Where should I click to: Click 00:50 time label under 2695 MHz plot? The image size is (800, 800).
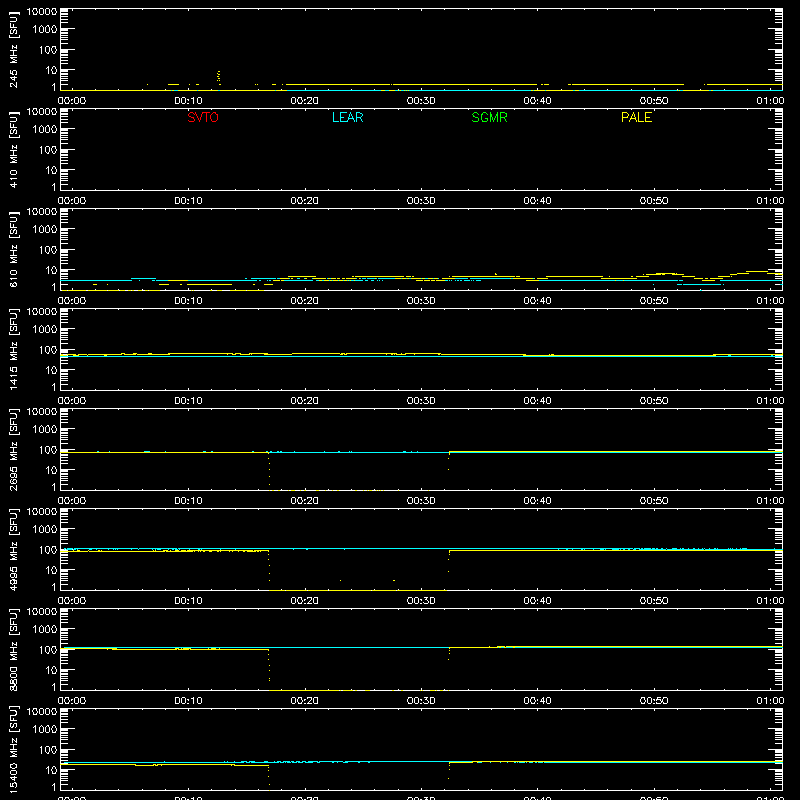click(654, 501)
